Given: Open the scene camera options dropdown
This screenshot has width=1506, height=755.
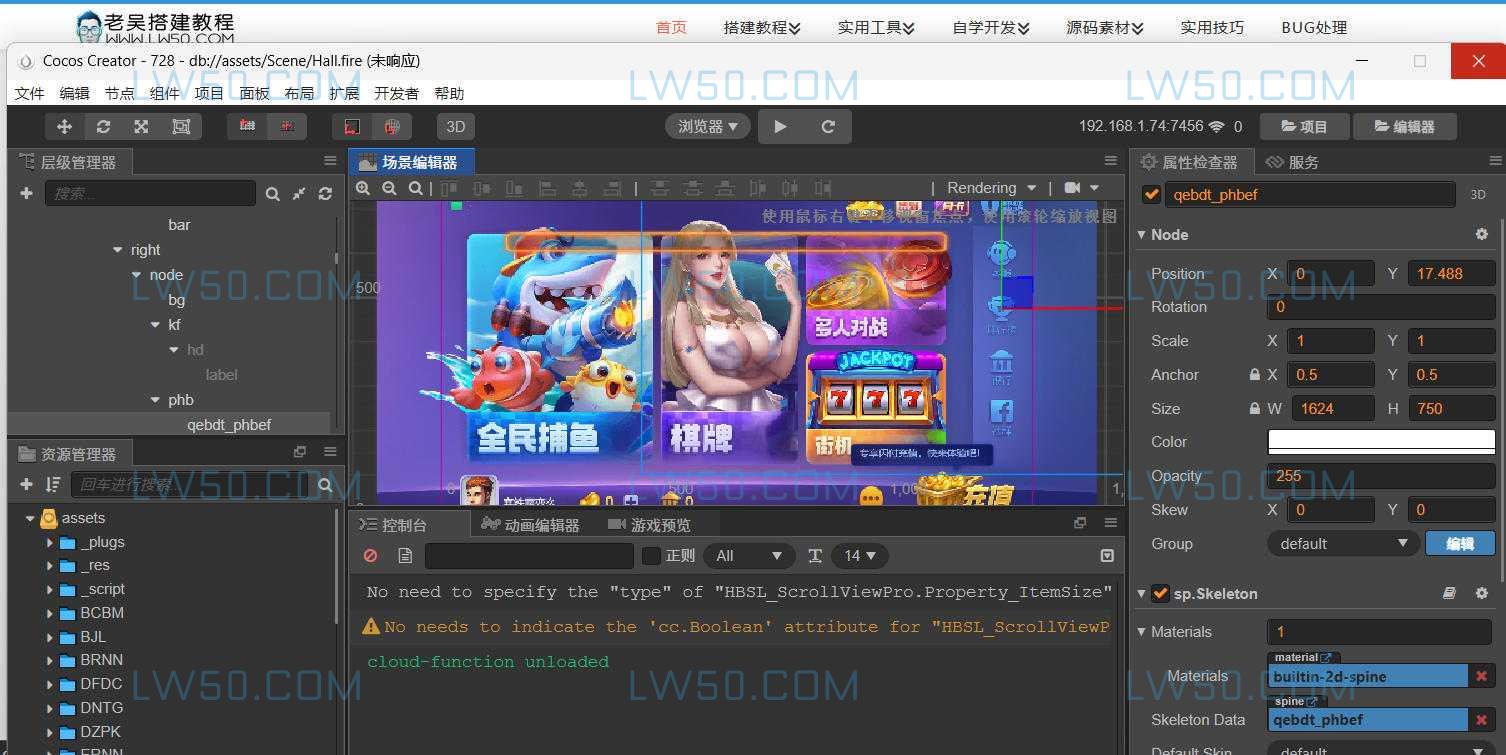Looking at the screenshot, I should point(1082,188).
